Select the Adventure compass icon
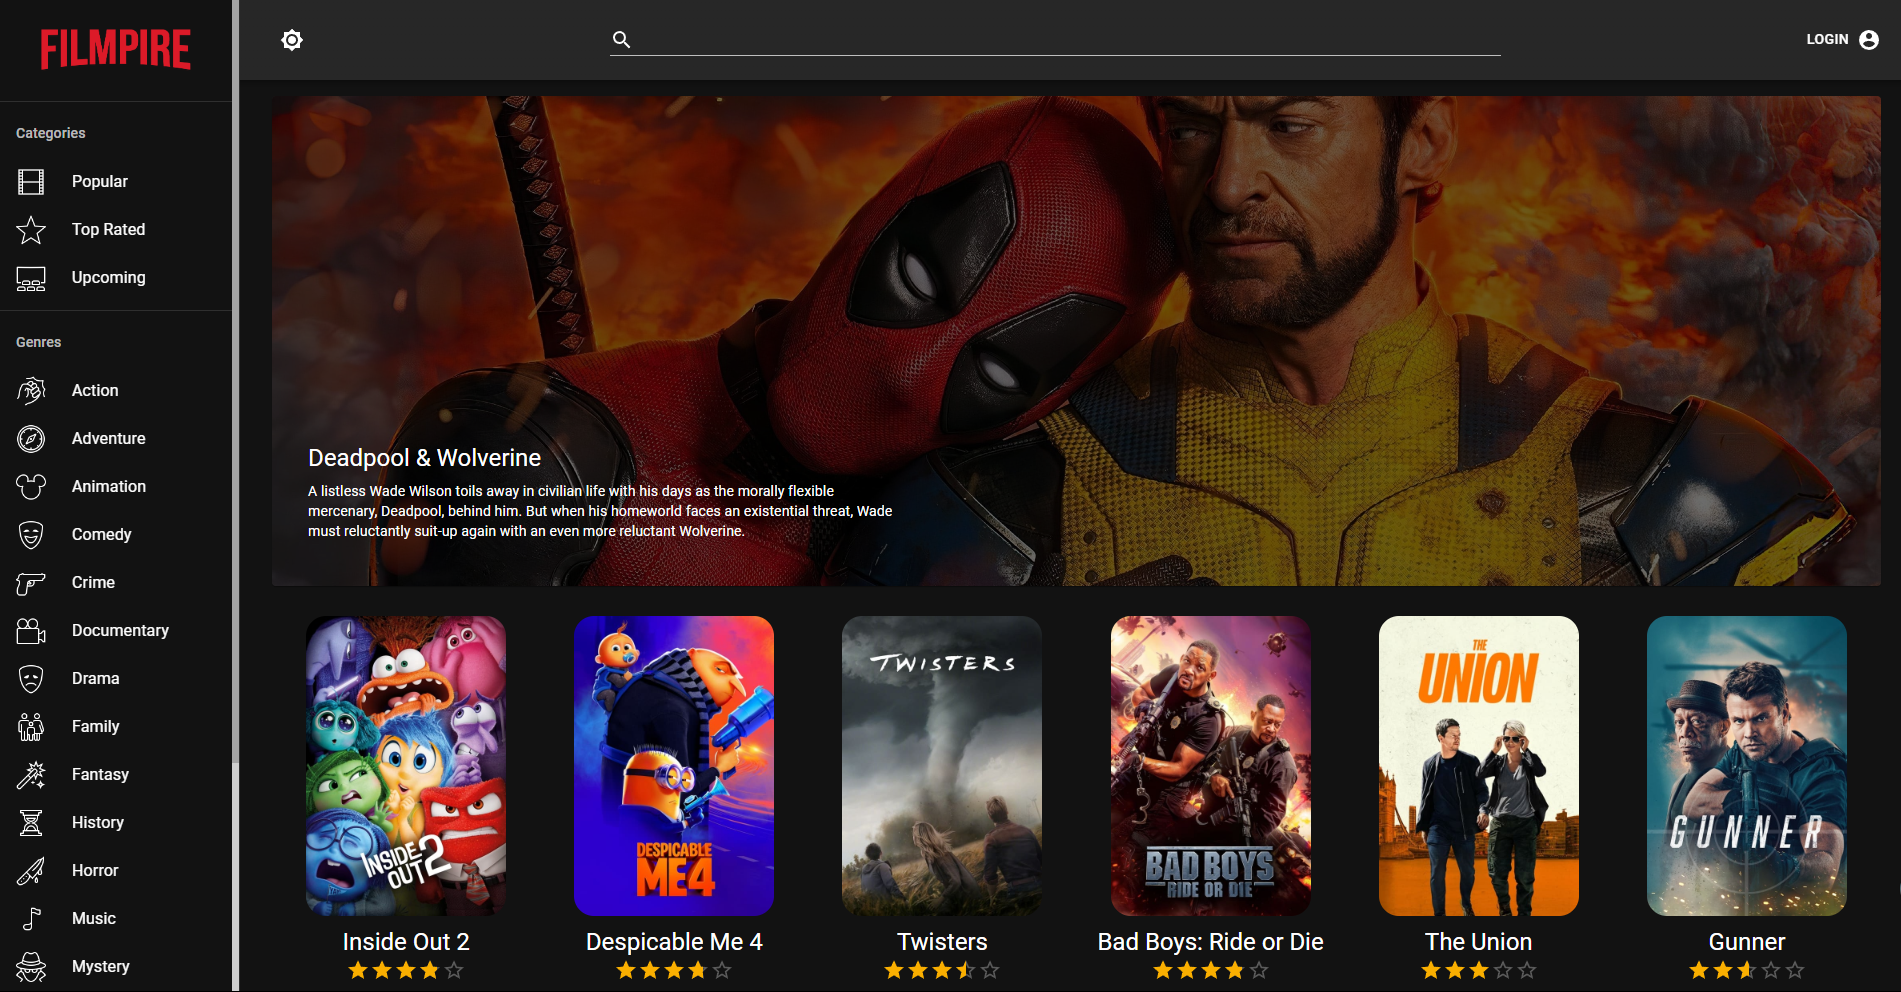Screen dimensions: 1901x992 (31, 439)
